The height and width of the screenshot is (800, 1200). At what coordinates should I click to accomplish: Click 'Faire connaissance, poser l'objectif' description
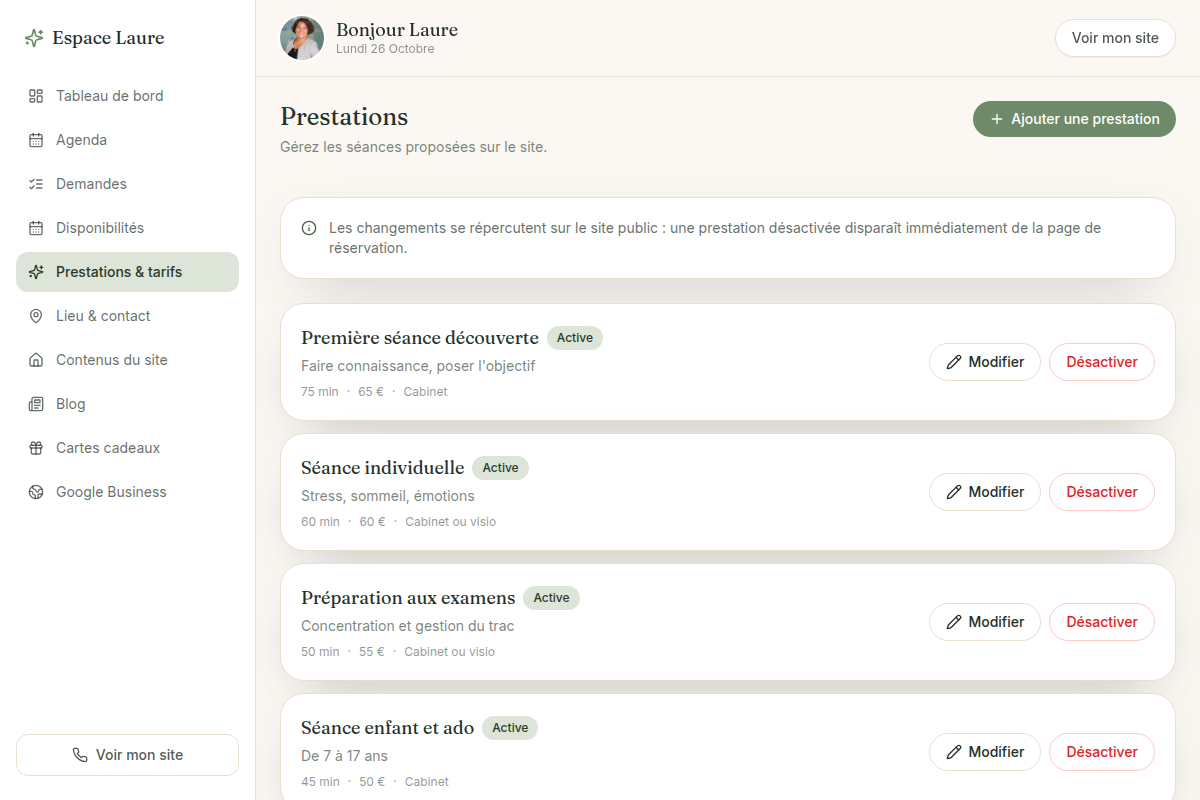click(418, 366)
